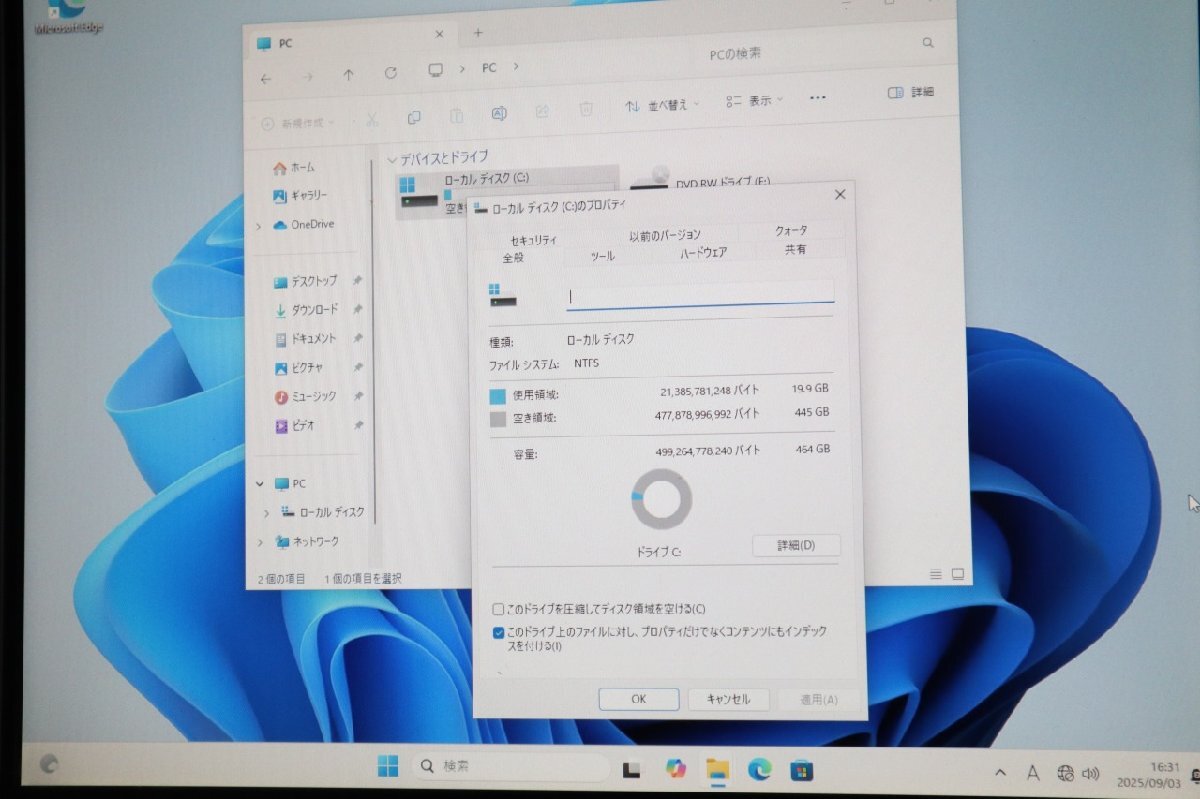Expand Local Disk in navigation tree

[x=267, y=513]
